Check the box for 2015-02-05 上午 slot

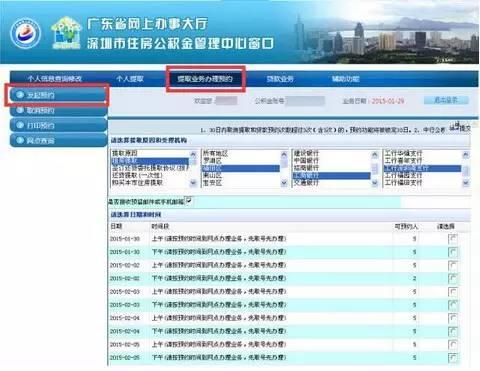tap(452, 344)
